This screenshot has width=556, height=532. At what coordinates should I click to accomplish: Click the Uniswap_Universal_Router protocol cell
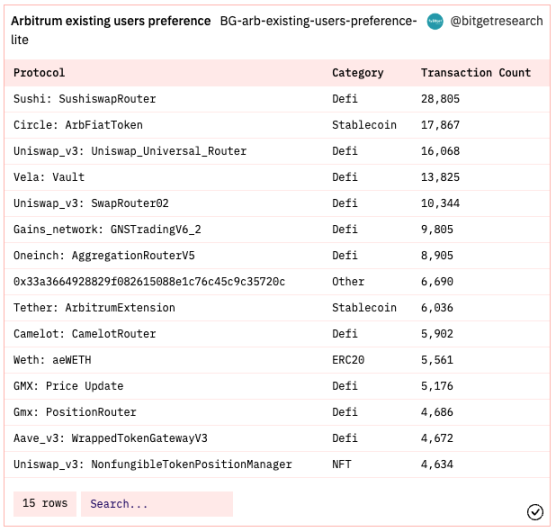(x=130, y=151)
